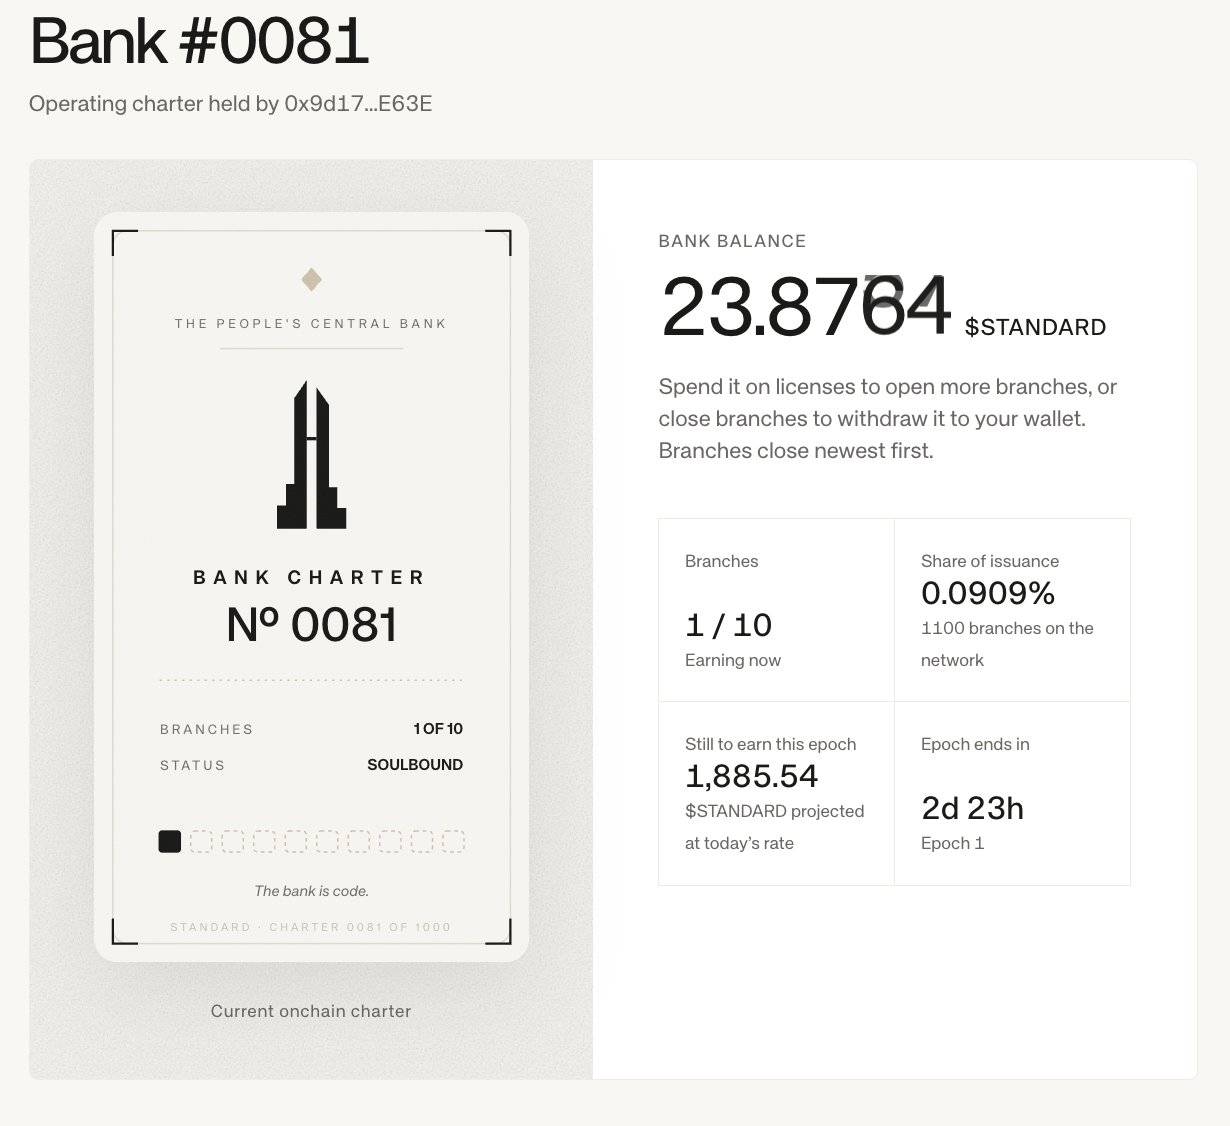The height and width of the screenshot is (1126, 1230).
Task: Click the black skyscraper tower logo
Action: (311, 455)
